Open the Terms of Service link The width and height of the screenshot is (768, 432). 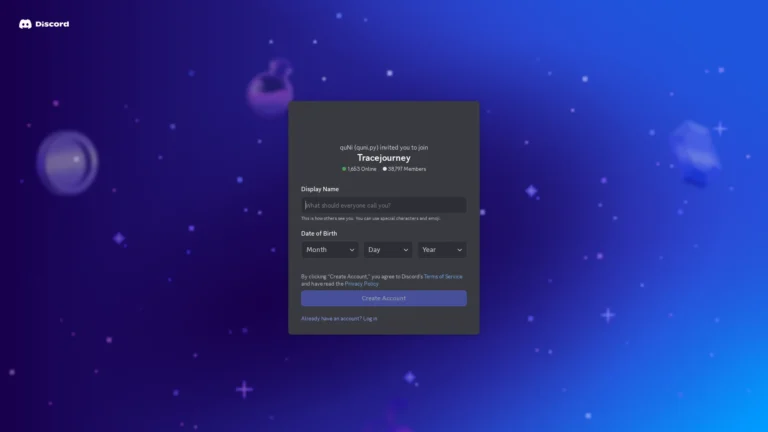coord(443,276)
